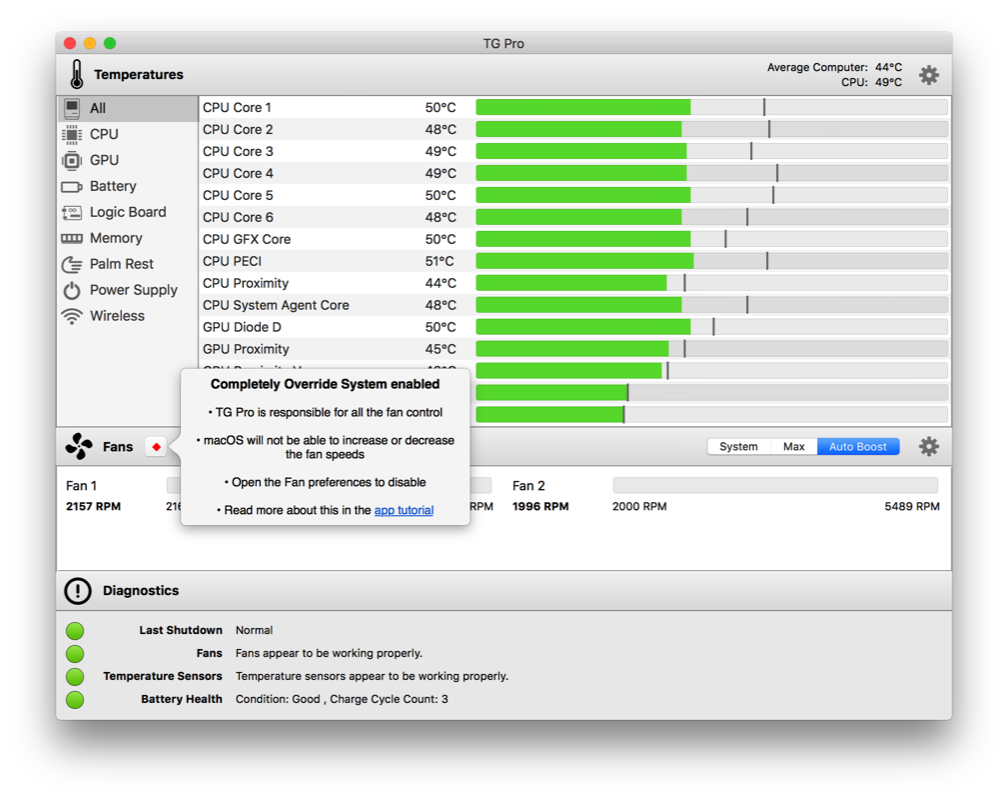Click the 44°C CPU Proximity value
This screenshot has height=800, width=1008.
(x=440, y=283)
